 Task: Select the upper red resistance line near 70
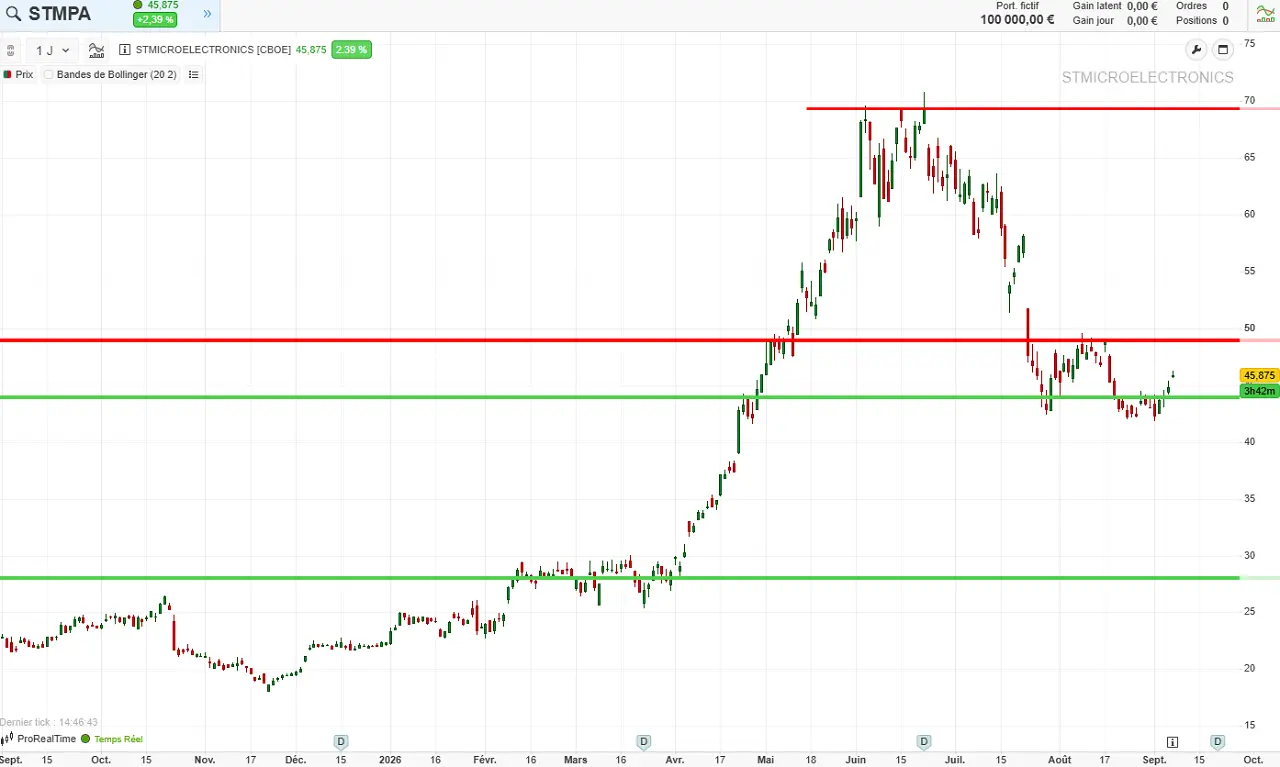pos(1022,108)
